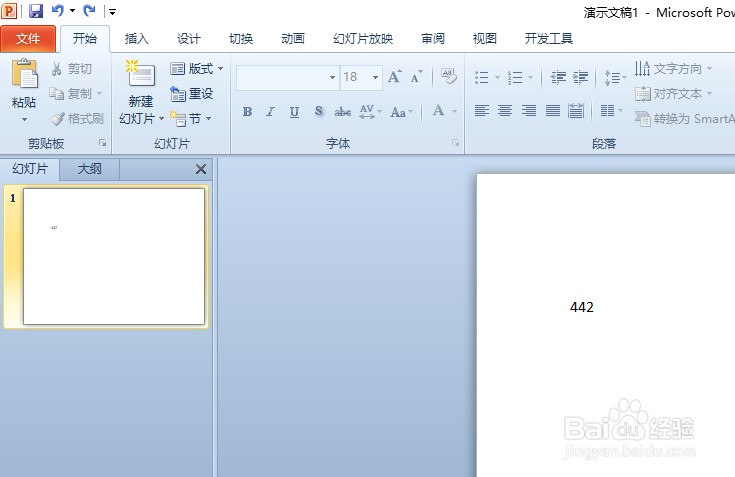Toggle center text alignment

(x=505, y=111)
